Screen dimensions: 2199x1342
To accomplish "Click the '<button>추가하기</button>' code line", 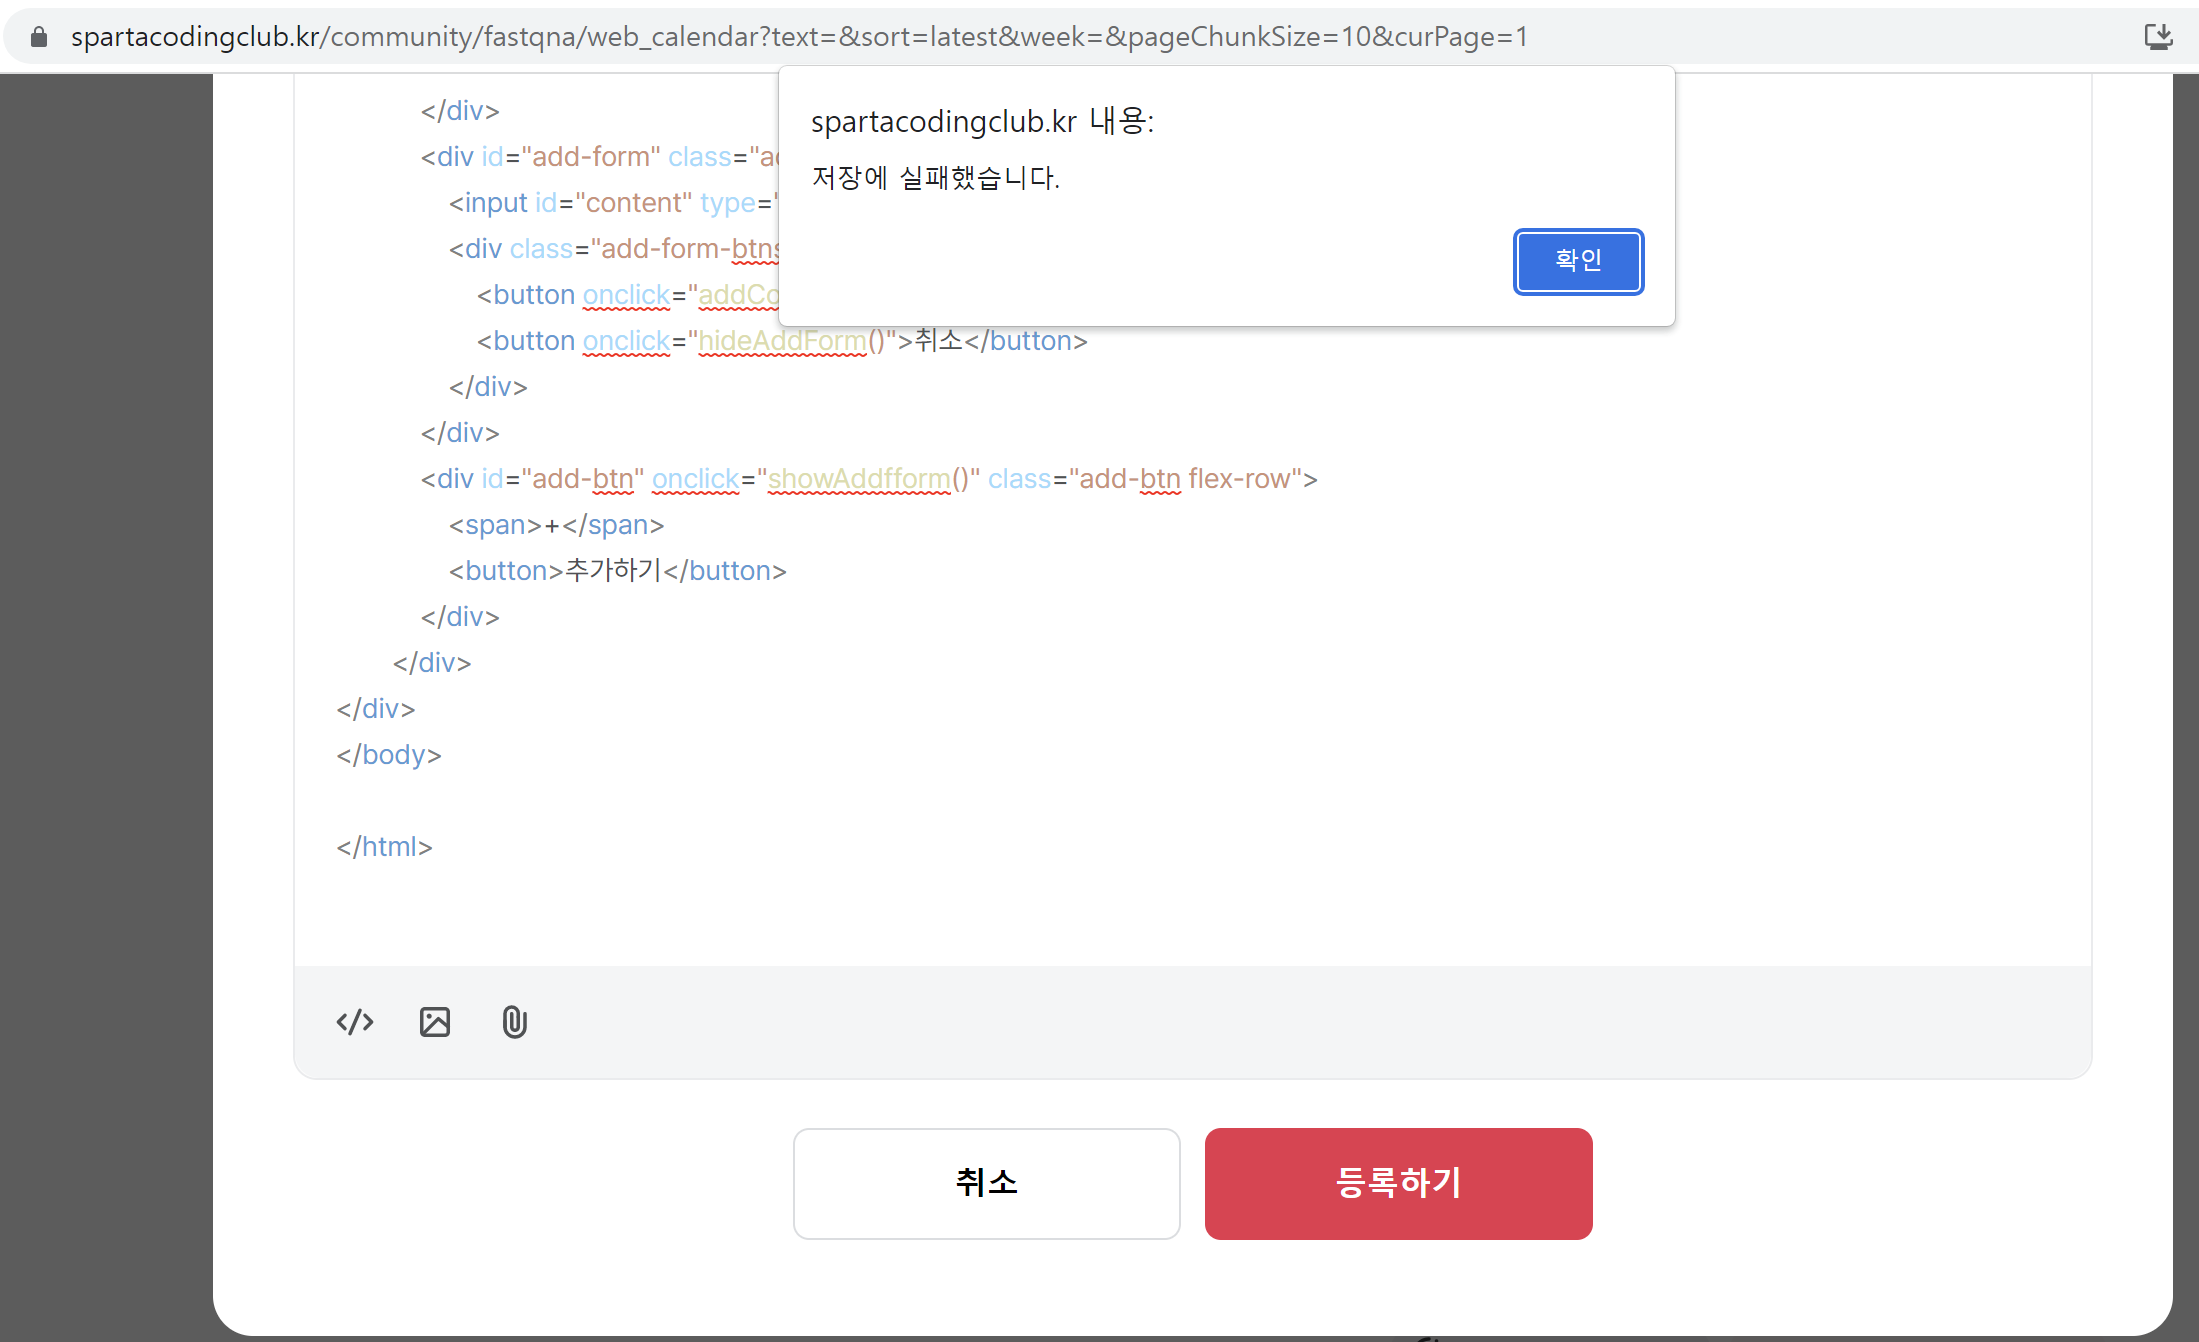I will click(x=617, y=571).
